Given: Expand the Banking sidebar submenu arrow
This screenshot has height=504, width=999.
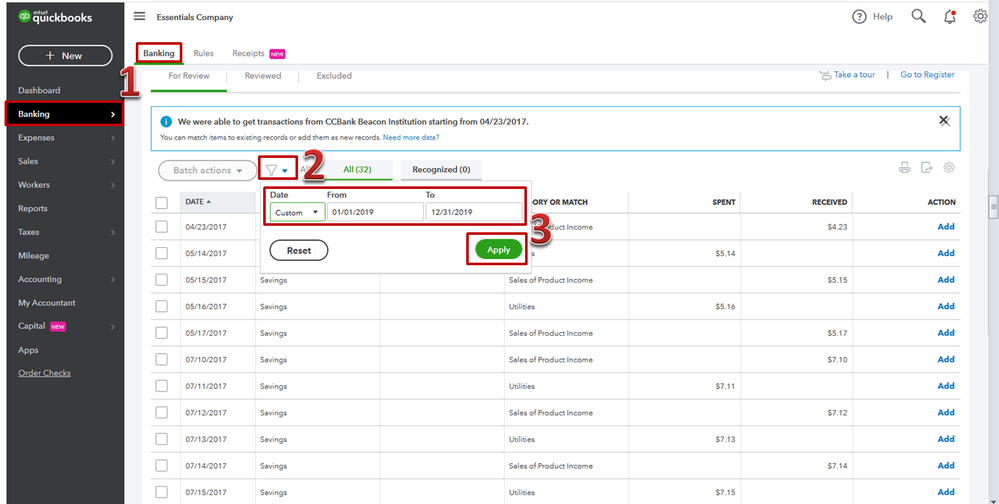Looking at the screenshot, I should (x=113, y=115).
